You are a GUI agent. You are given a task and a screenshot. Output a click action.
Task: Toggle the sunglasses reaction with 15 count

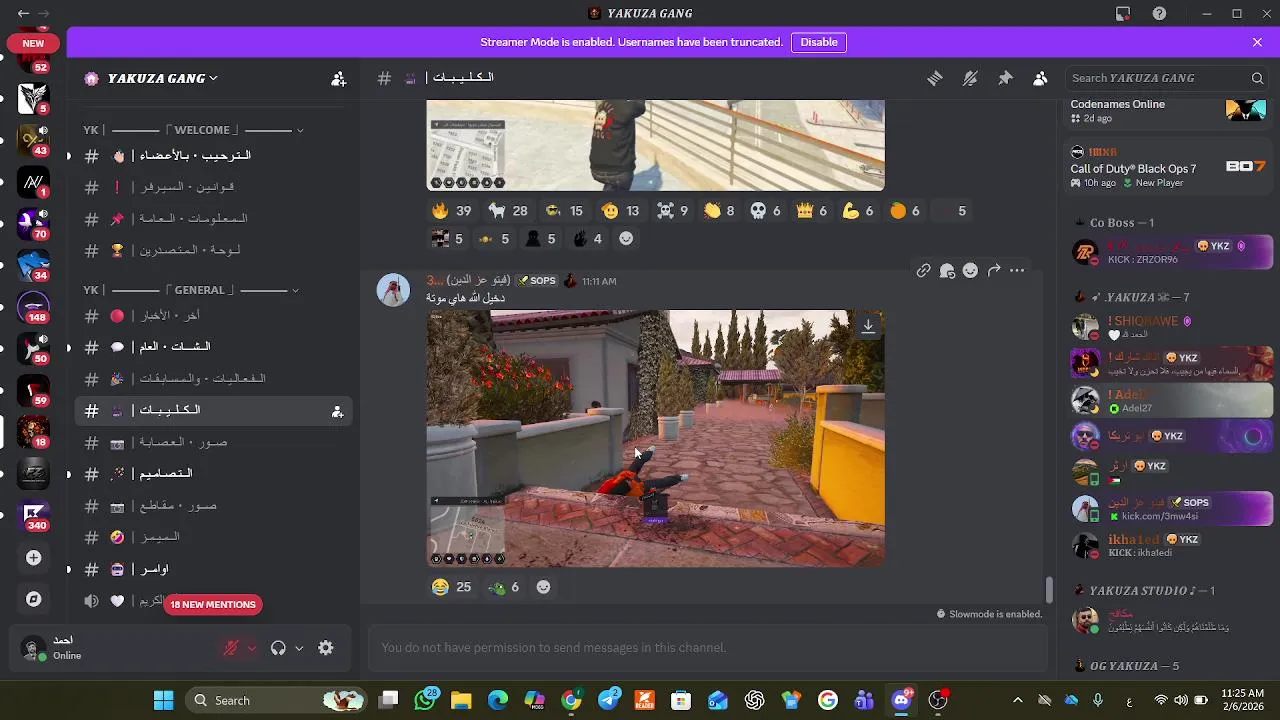[564, 211]
